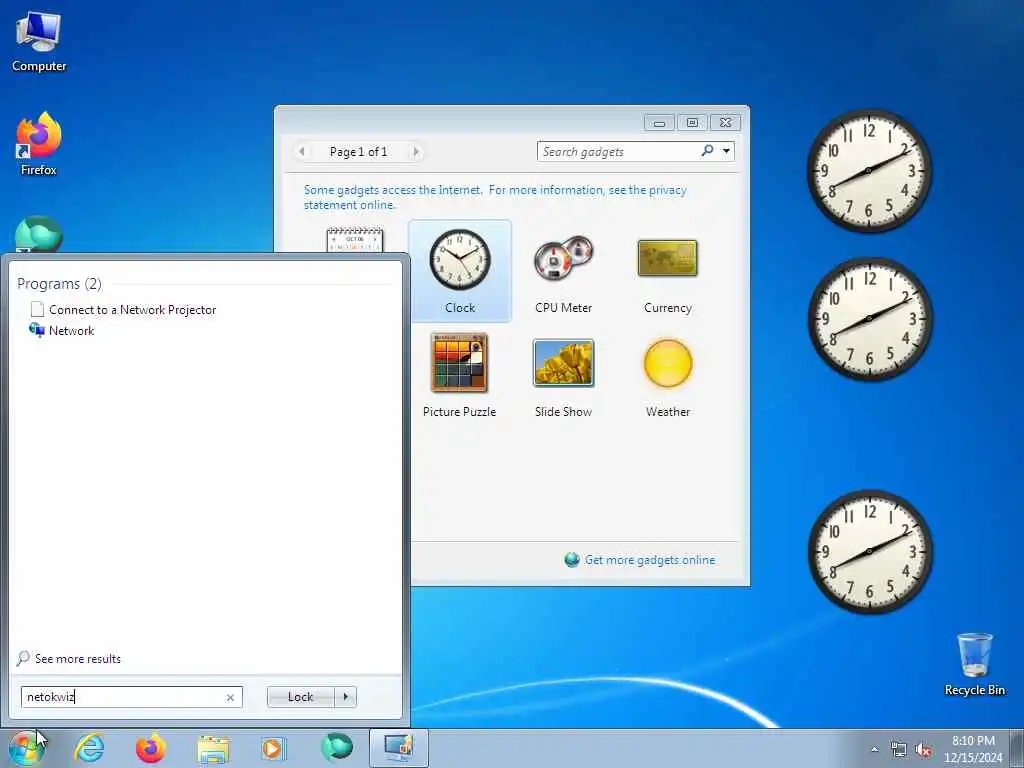Click the muted volume tray icon

923,750
